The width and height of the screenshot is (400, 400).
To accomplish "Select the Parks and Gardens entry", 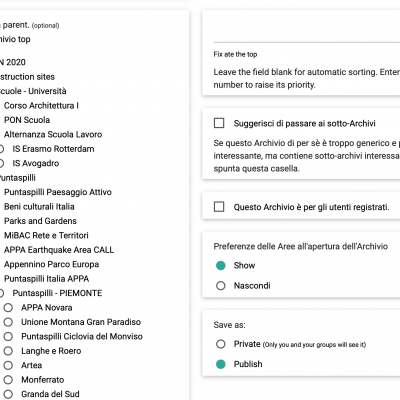I will 40,221.
